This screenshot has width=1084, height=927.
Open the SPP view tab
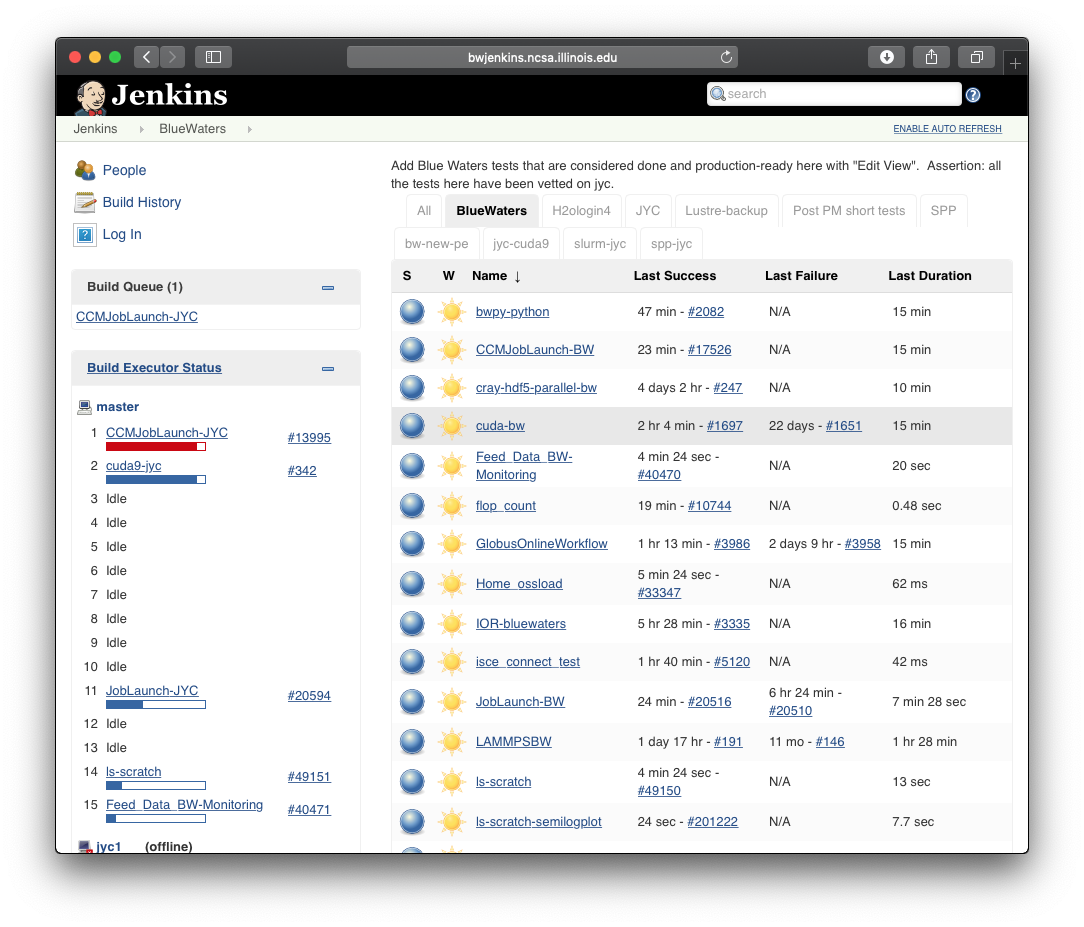click(943, 211)
